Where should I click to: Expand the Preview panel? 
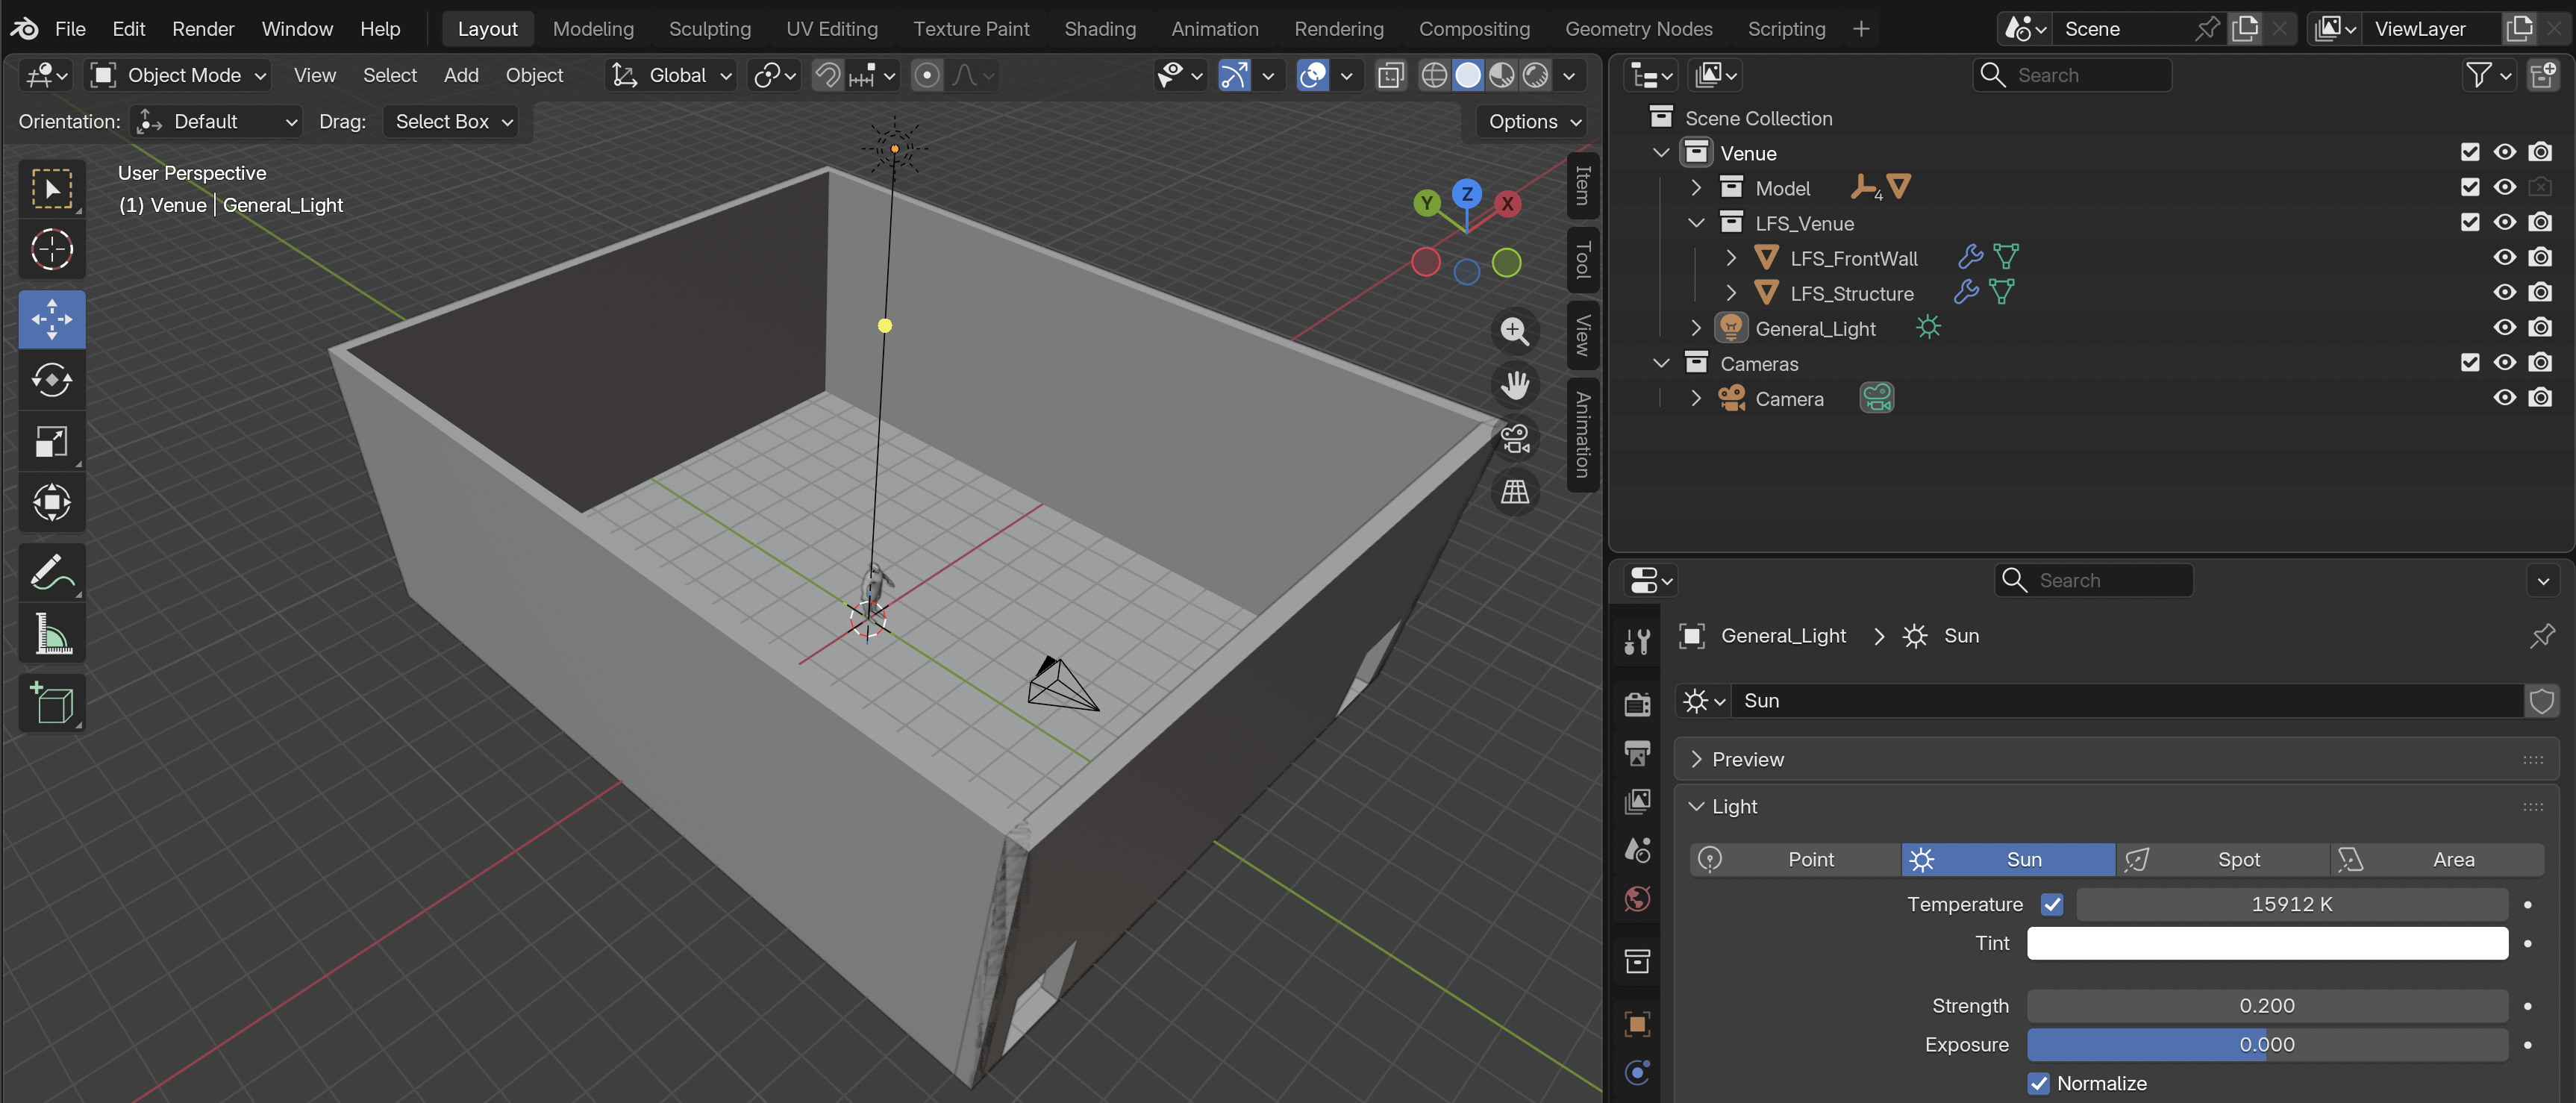(1747, 759)
